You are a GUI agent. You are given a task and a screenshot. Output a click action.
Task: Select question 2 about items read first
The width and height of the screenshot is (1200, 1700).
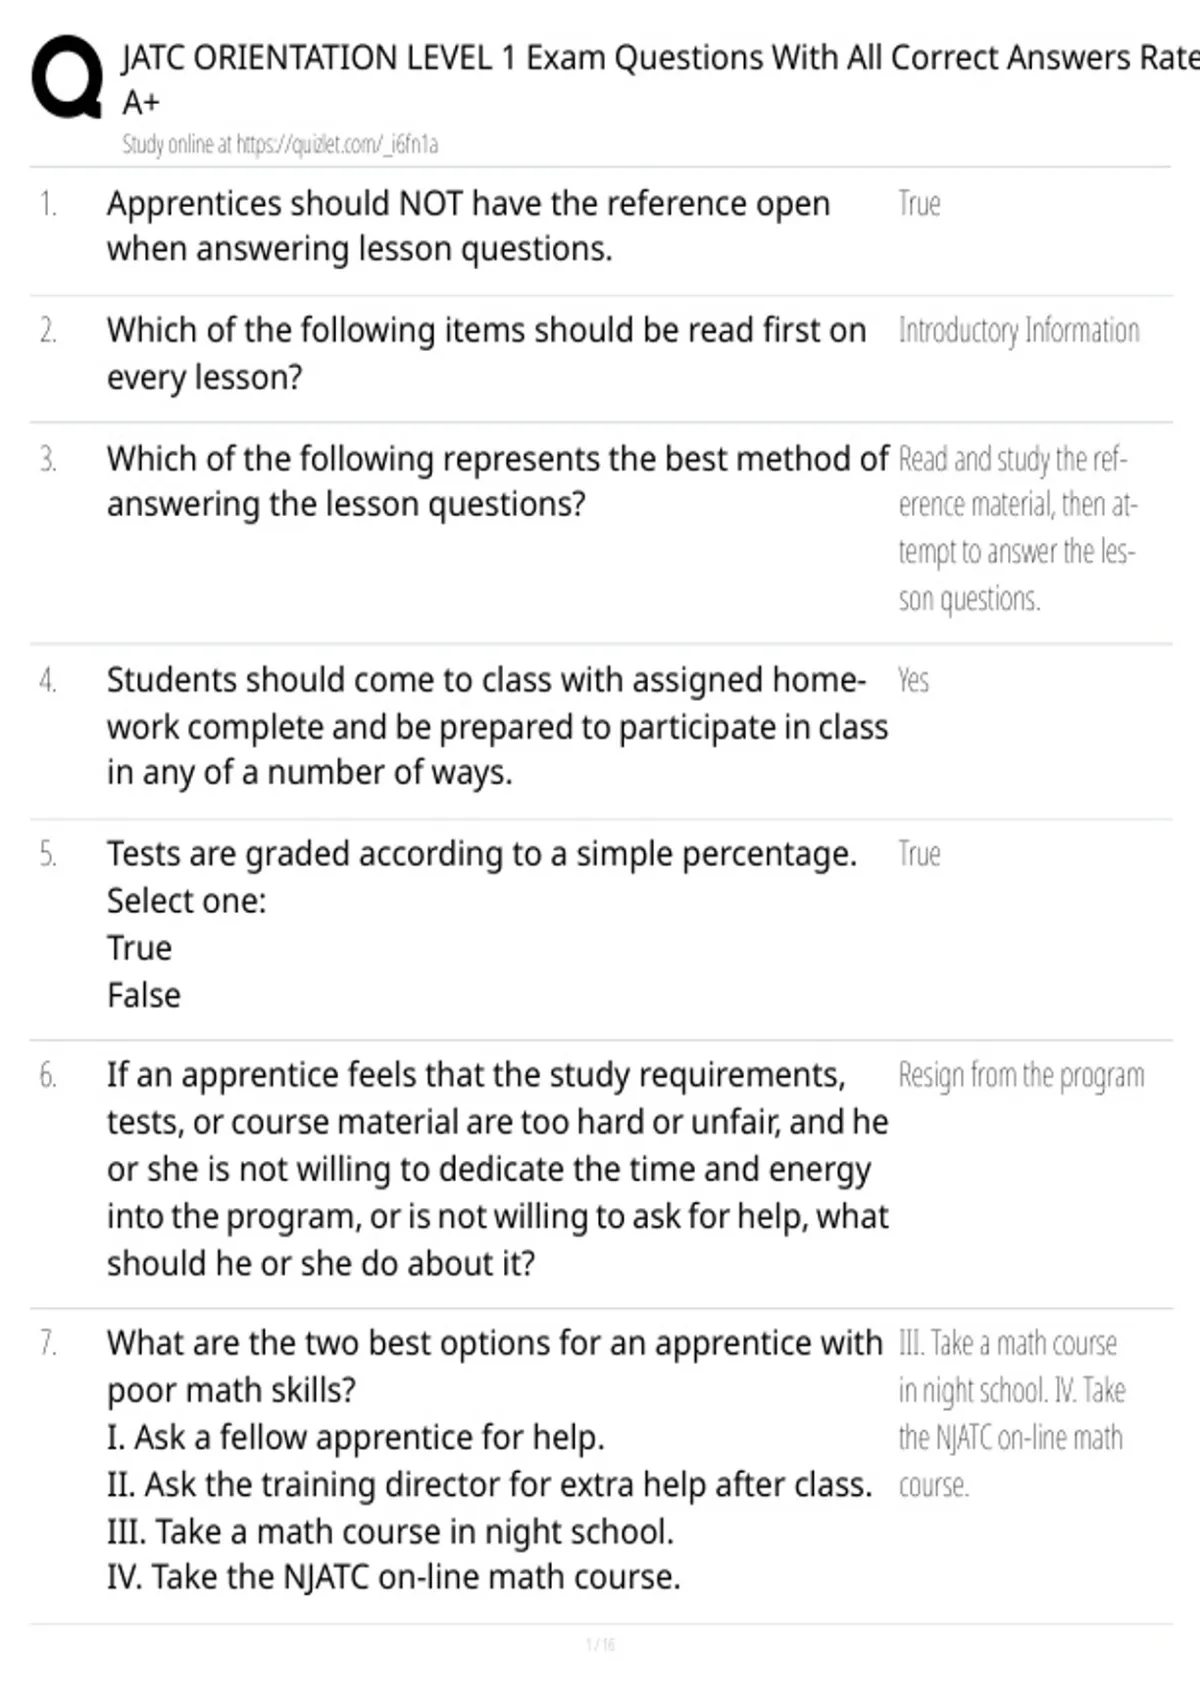coord(486,354)
